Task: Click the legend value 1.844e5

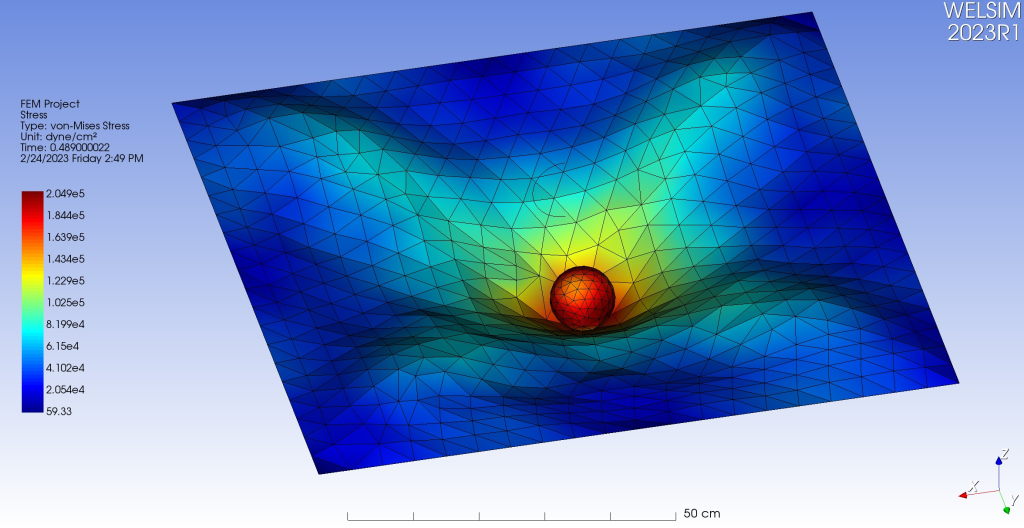Action: click(x=65, y=215)
